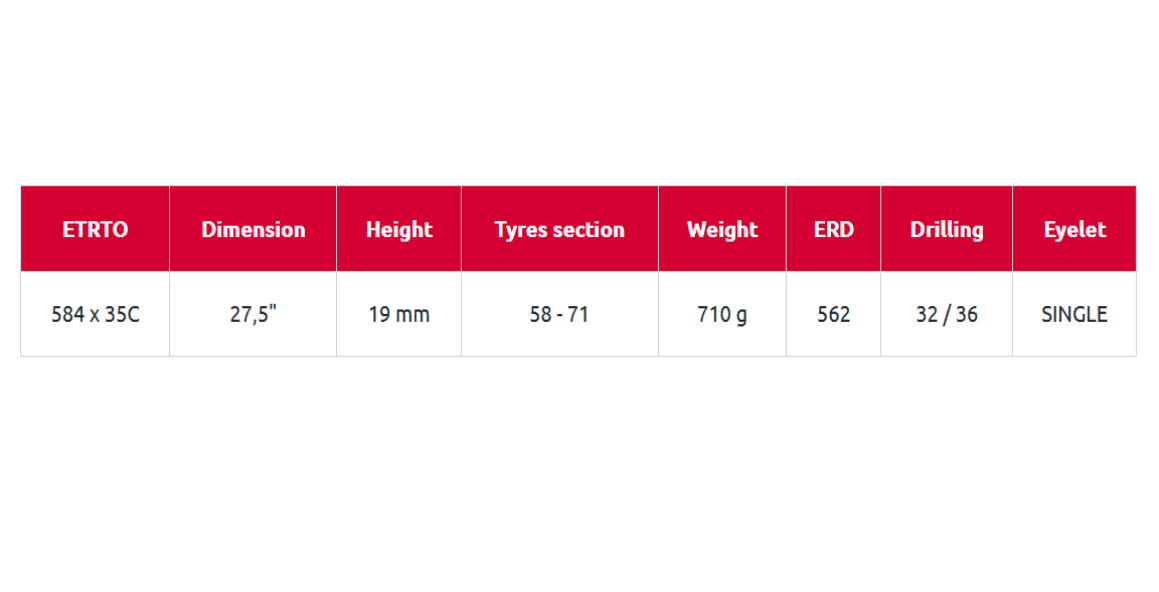Click the 19 mm height value

point(399,314)
